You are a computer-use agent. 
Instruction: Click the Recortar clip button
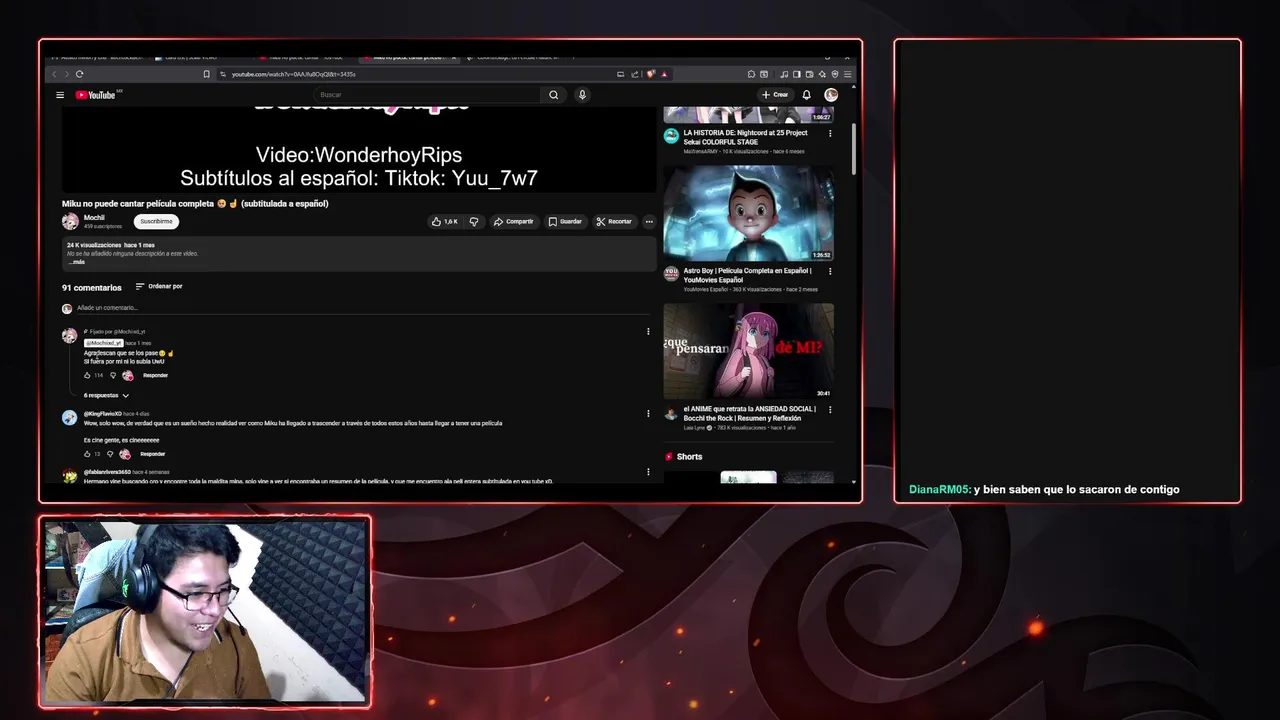tap(614, 222)
